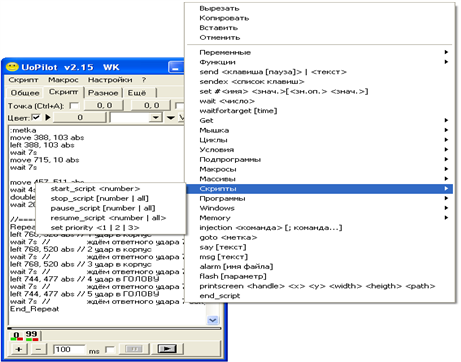Start the script with the play button
461x362 pixels.
coord(167,349)
